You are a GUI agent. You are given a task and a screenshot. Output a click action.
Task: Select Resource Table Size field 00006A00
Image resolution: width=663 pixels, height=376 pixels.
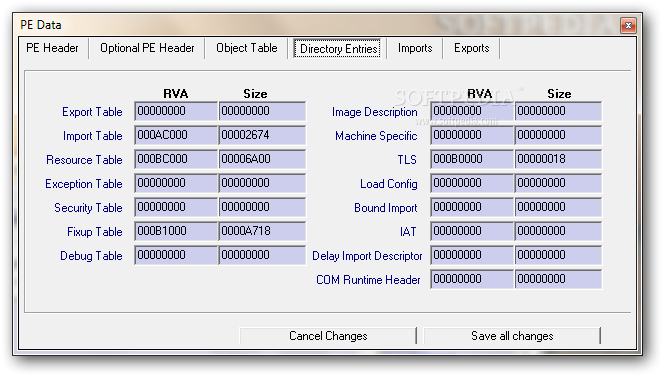click(262, 159)
